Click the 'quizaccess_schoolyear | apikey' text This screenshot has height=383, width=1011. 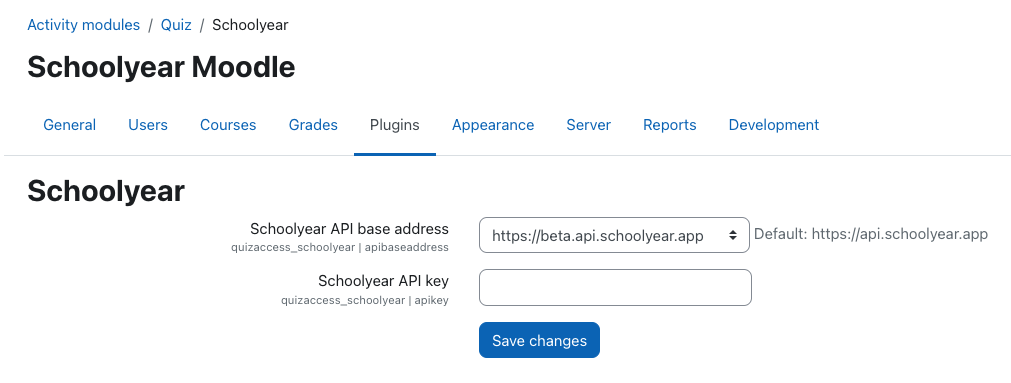365,300
